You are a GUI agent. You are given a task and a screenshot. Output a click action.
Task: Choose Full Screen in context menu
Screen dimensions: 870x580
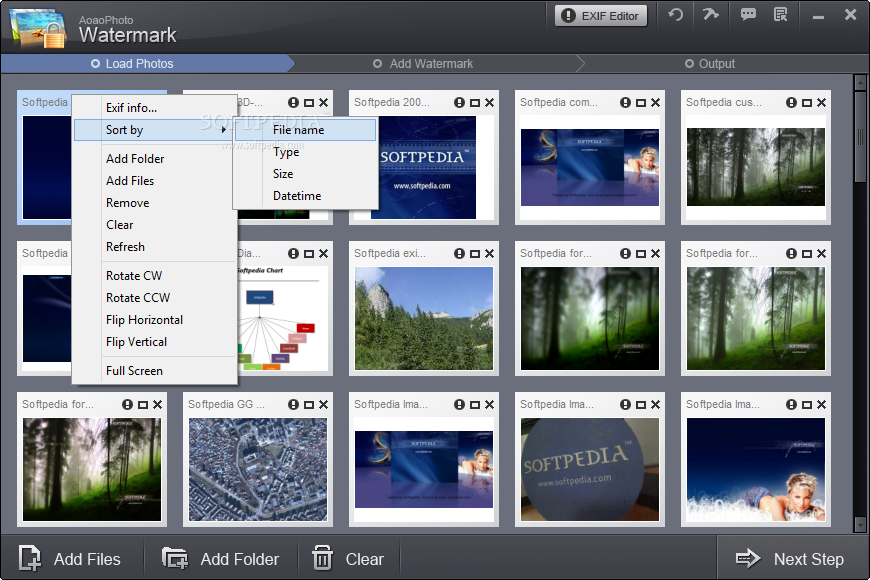click(x=154, y=371)
